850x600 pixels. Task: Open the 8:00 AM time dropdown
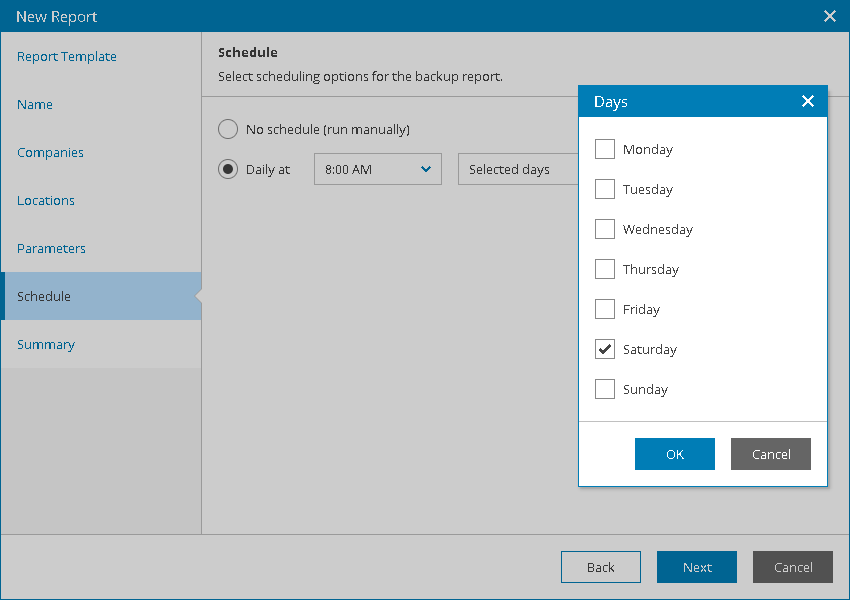click(377, 169)
